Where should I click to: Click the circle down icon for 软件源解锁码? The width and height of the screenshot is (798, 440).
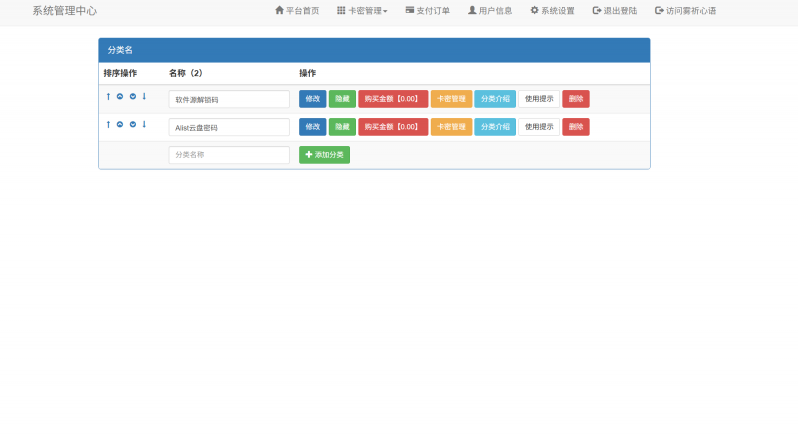tap(132, 97)
